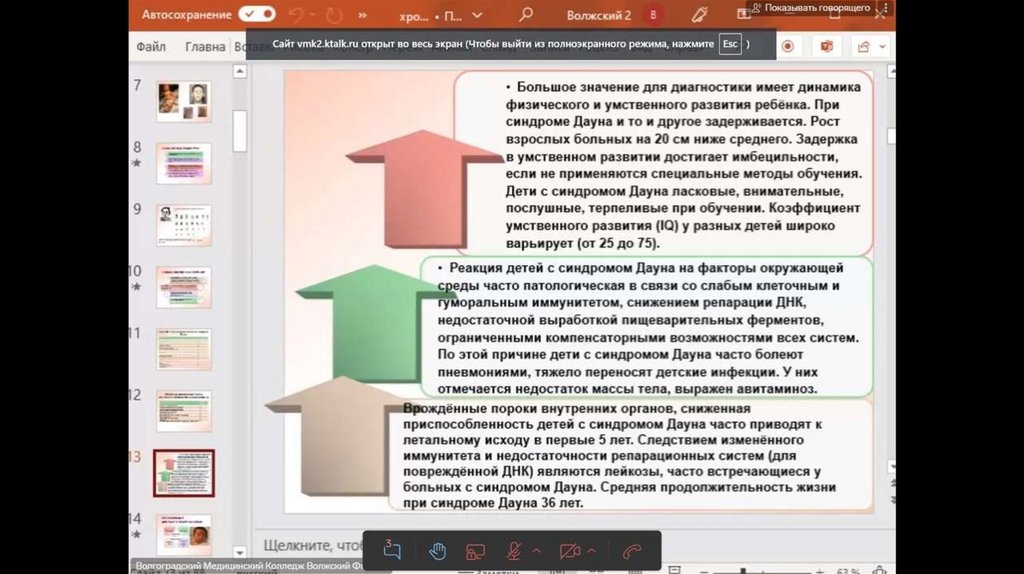Raise hand in the meeting
1024x574 pixels.
[x=437, y=551]
